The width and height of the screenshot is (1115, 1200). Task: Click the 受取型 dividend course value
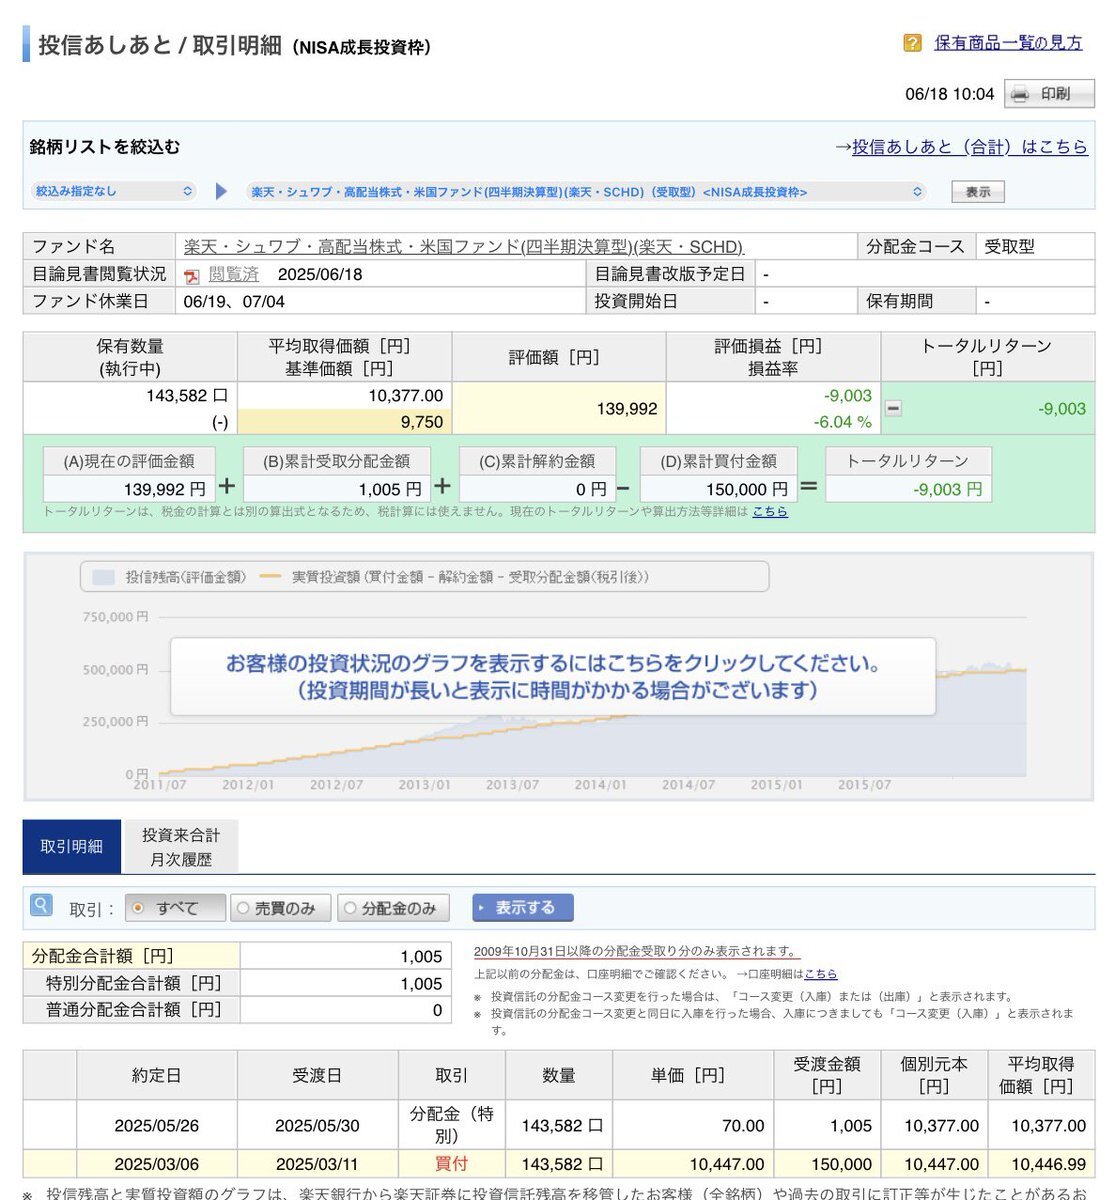point(1009,247)
